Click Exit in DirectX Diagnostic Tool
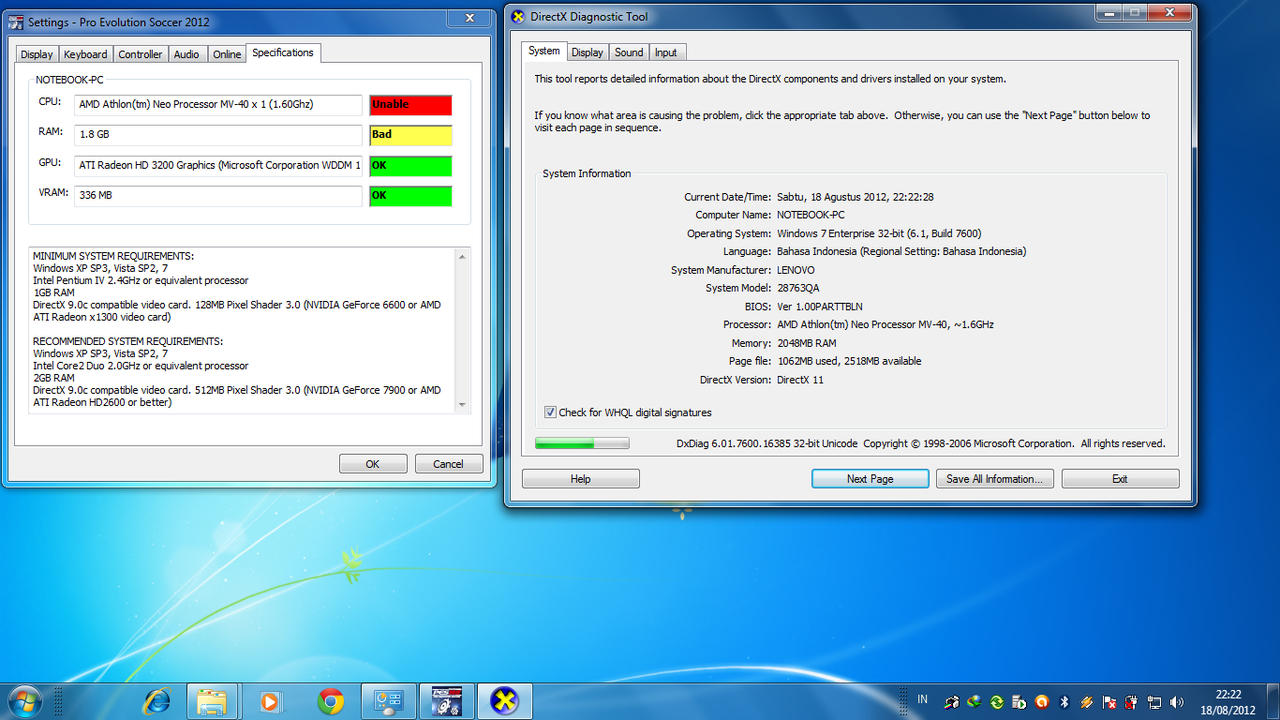 click(x=1120, y=479)
